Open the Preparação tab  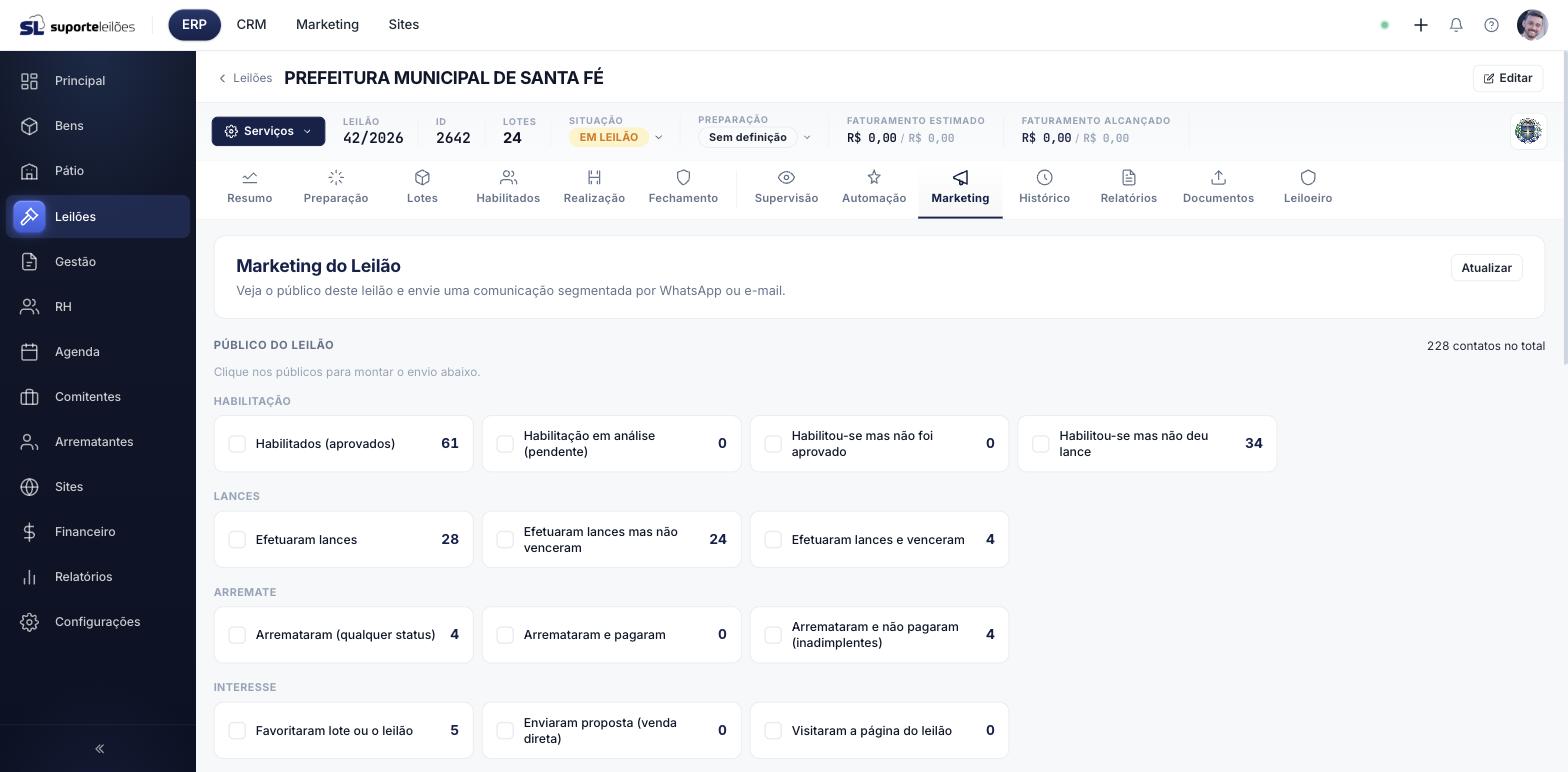point(336,187)
